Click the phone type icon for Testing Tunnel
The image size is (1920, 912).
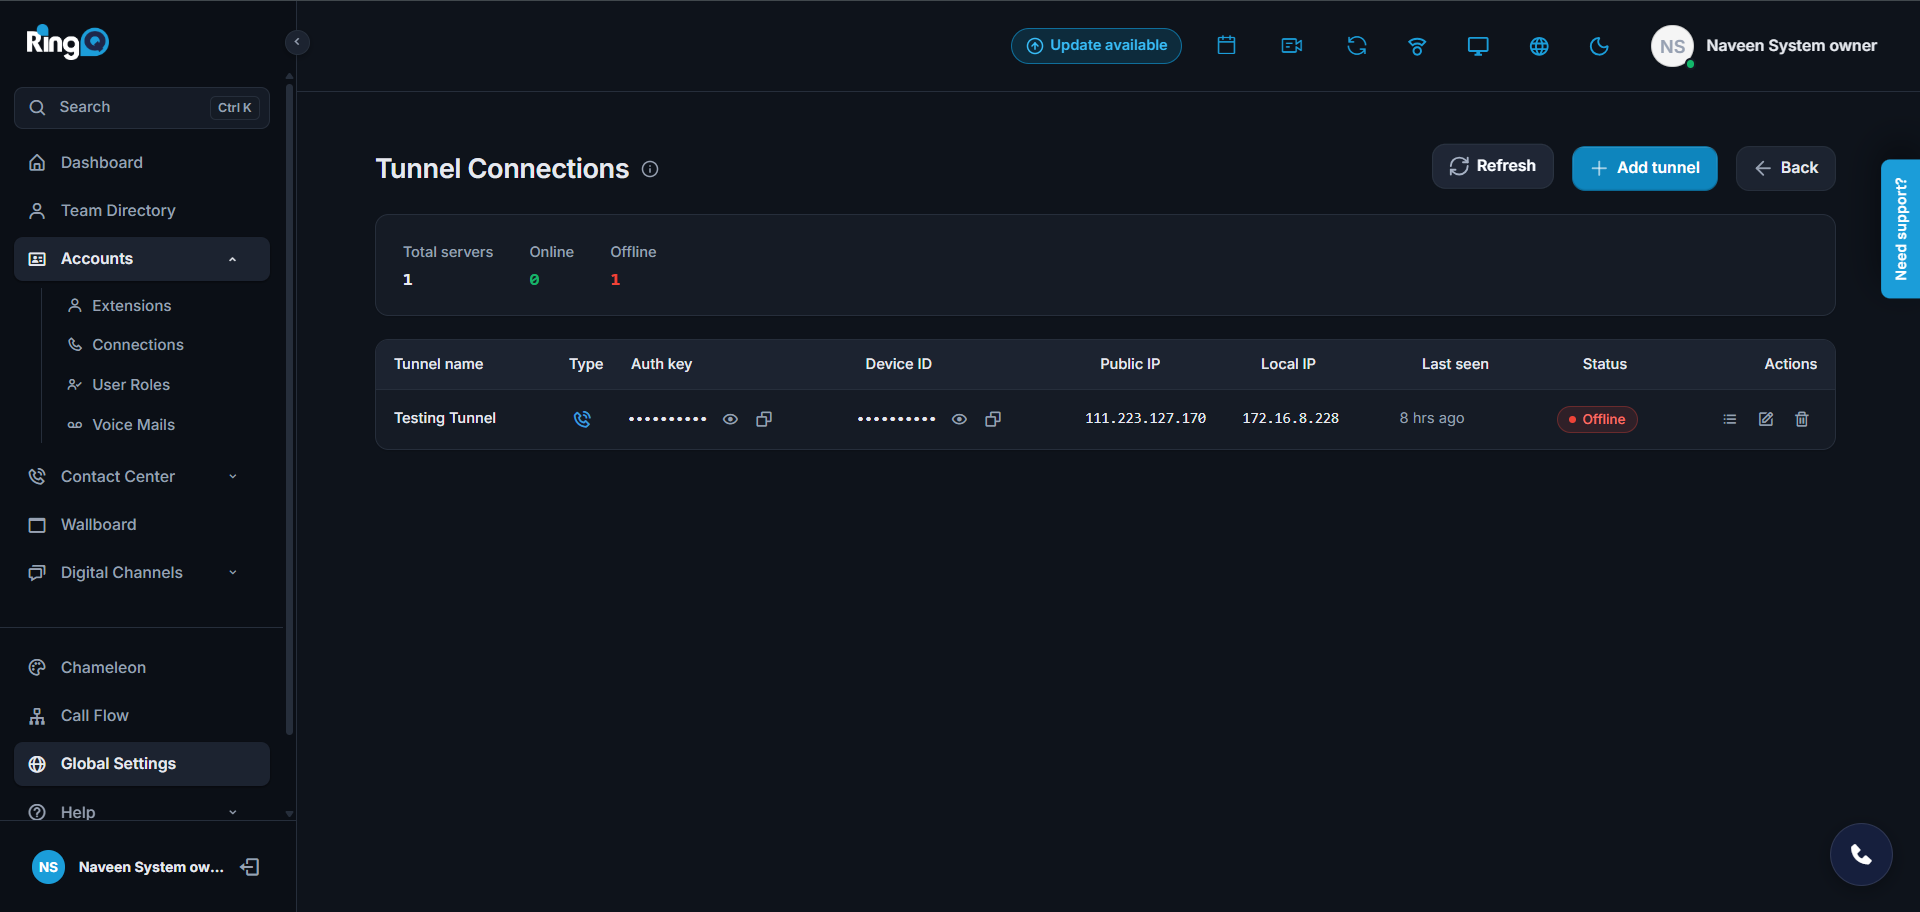point(582,419)
